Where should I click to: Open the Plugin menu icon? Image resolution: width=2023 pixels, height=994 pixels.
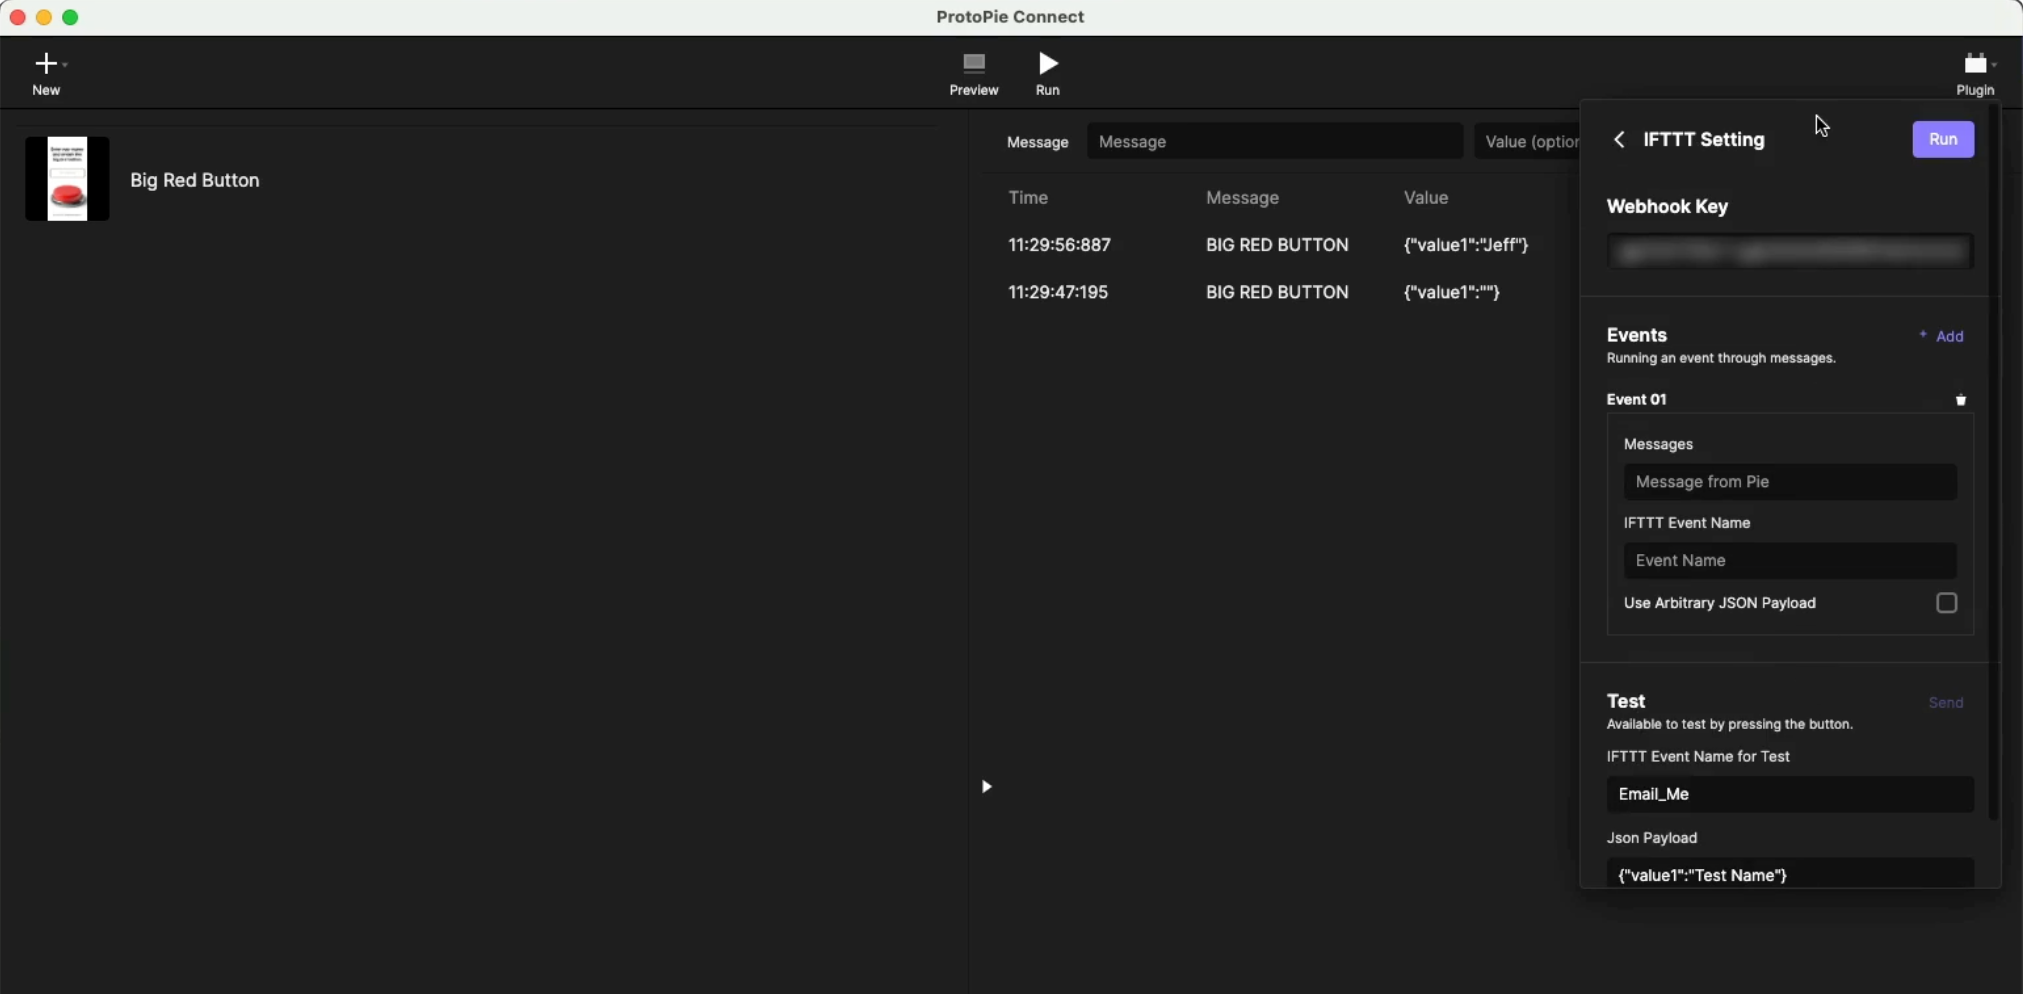click(x=1975, y=64)
